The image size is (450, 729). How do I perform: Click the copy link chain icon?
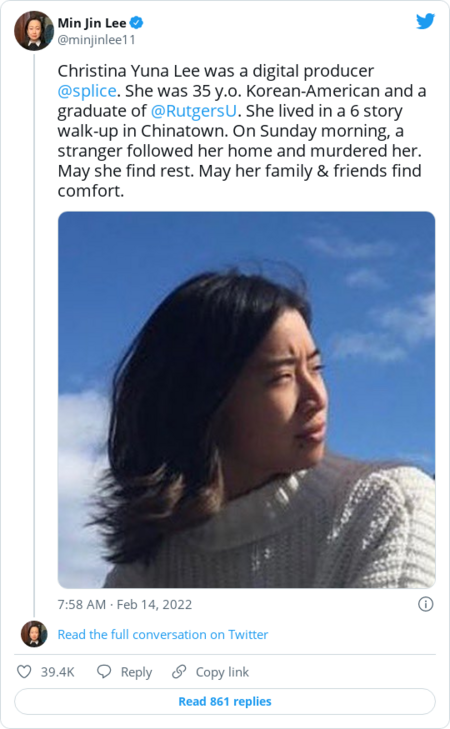tap(179, 671)
